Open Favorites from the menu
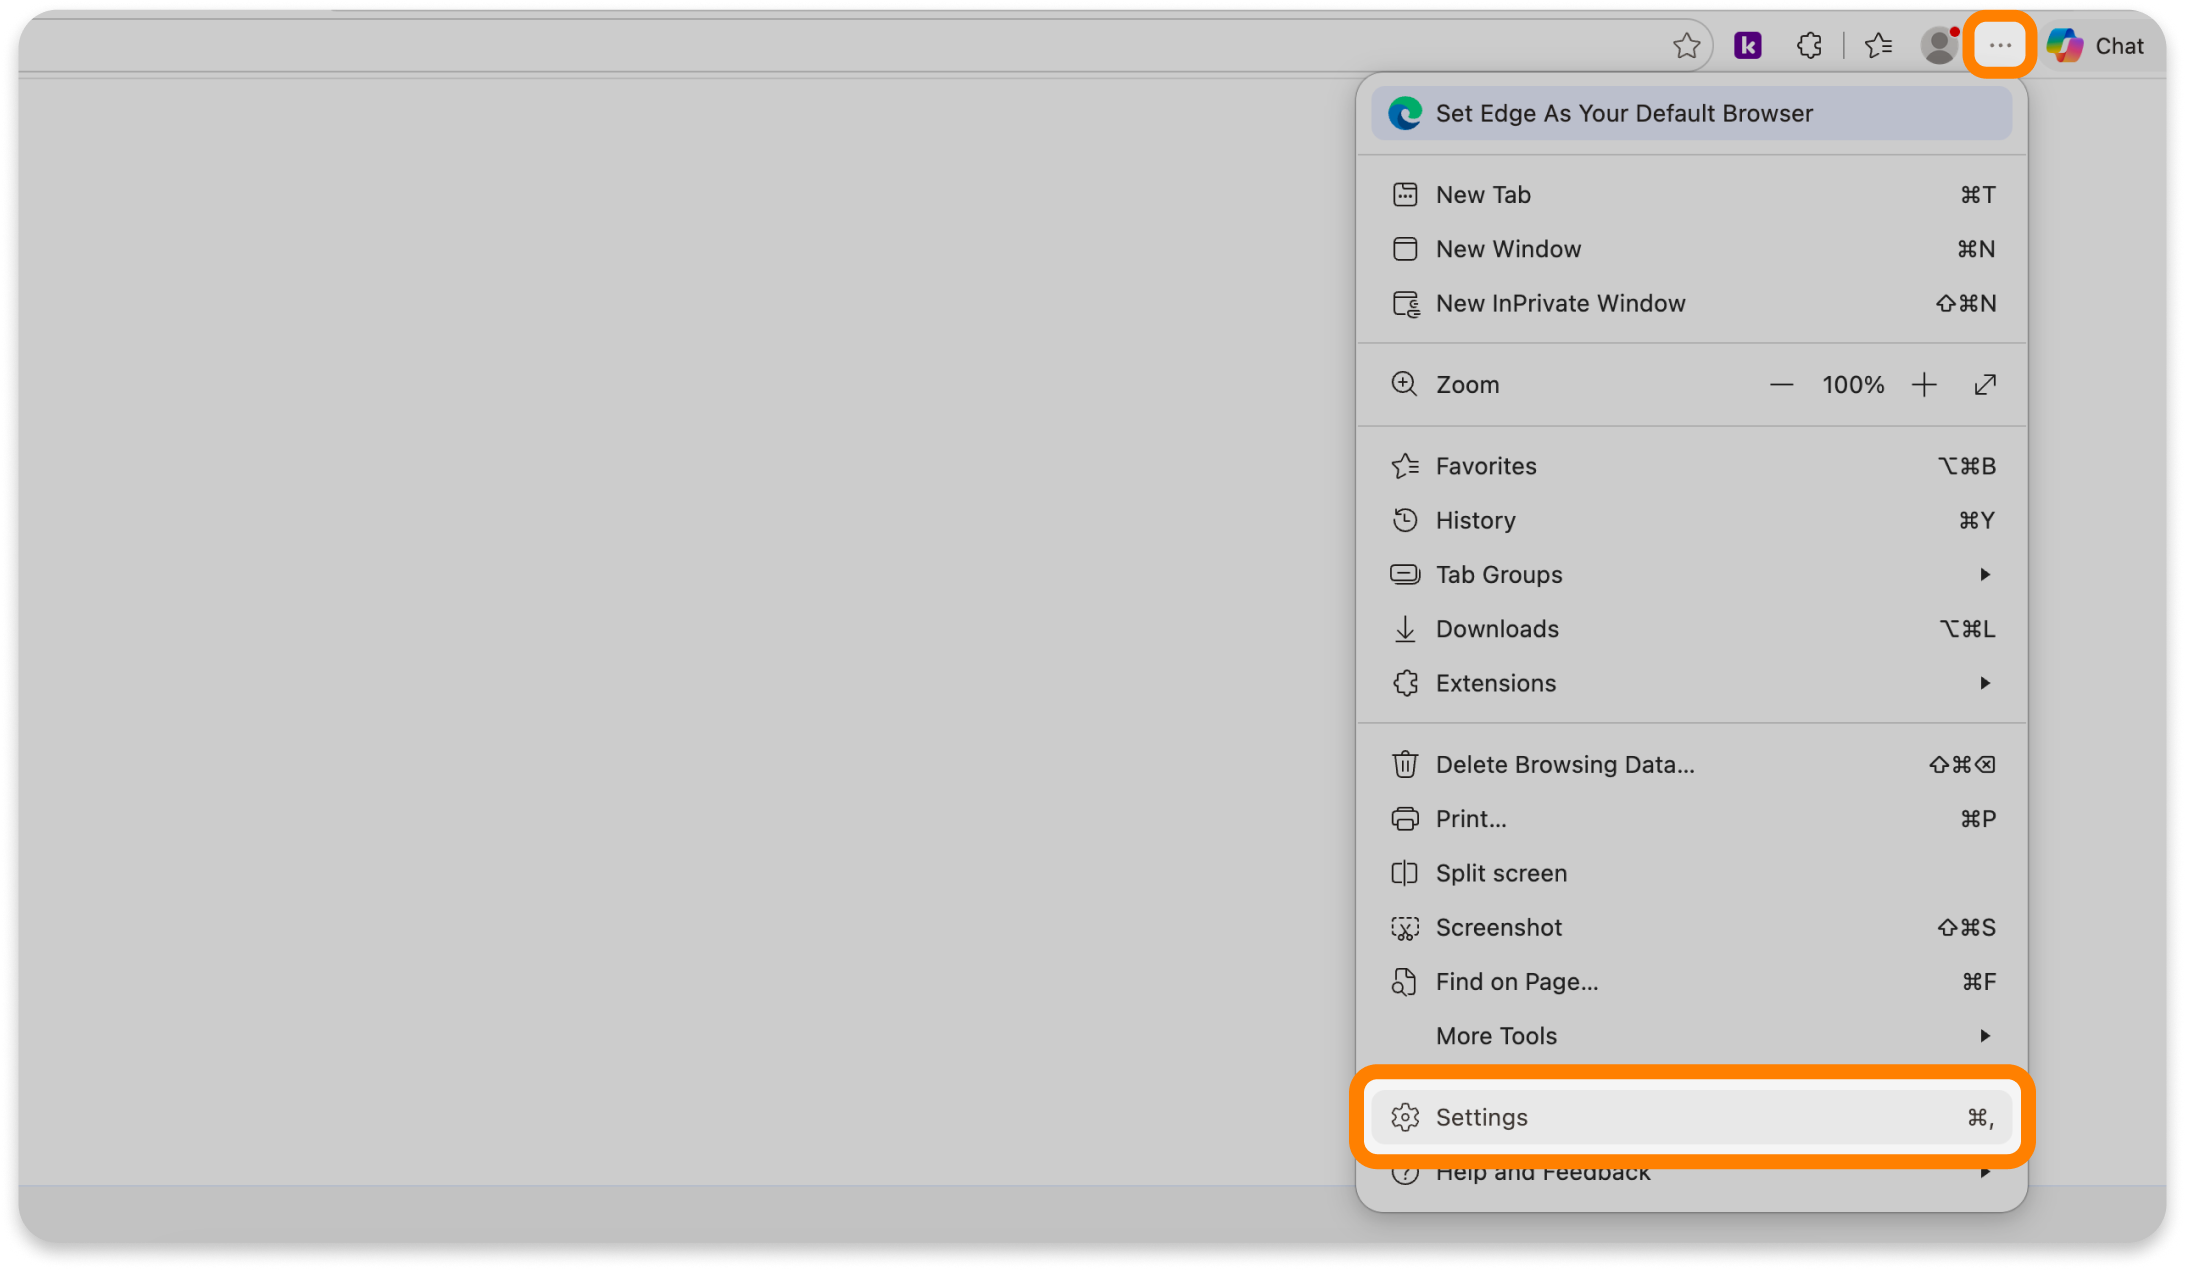This screenshot has height=1271, width=2186. [1691, 466]
